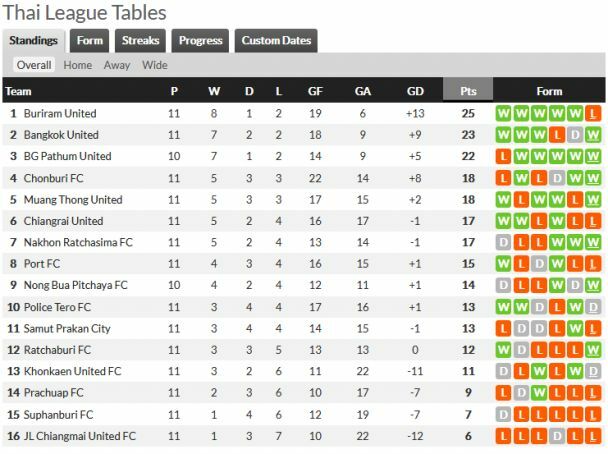The height and width of the screenshot is (454, 608).
Task: Sort table by Pts column header
Action: click(468, 91)
